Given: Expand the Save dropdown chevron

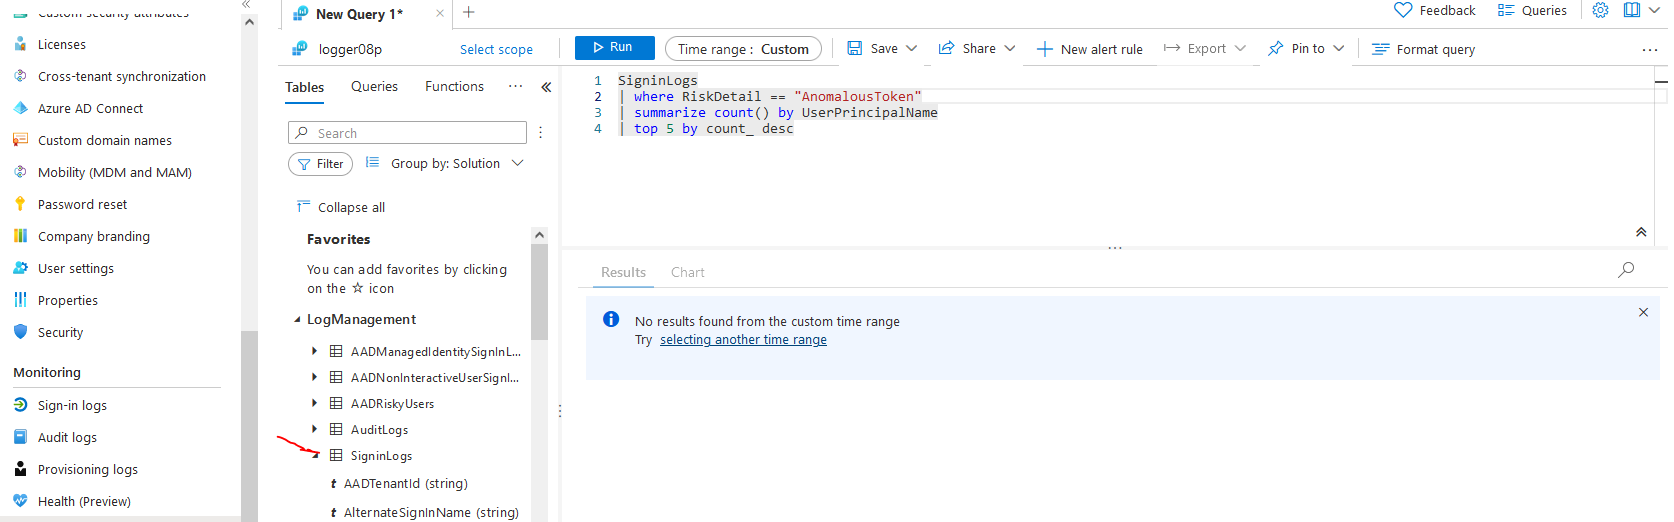Looking at the screenshot, I should (911, 48).
